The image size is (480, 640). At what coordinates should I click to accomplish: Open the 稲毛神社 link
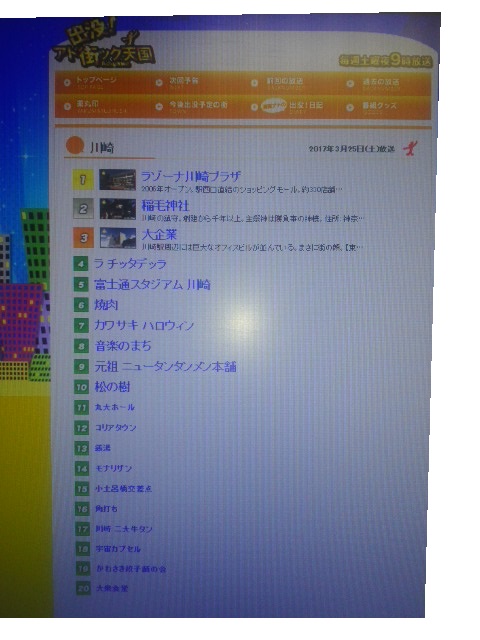pos(165,205)
